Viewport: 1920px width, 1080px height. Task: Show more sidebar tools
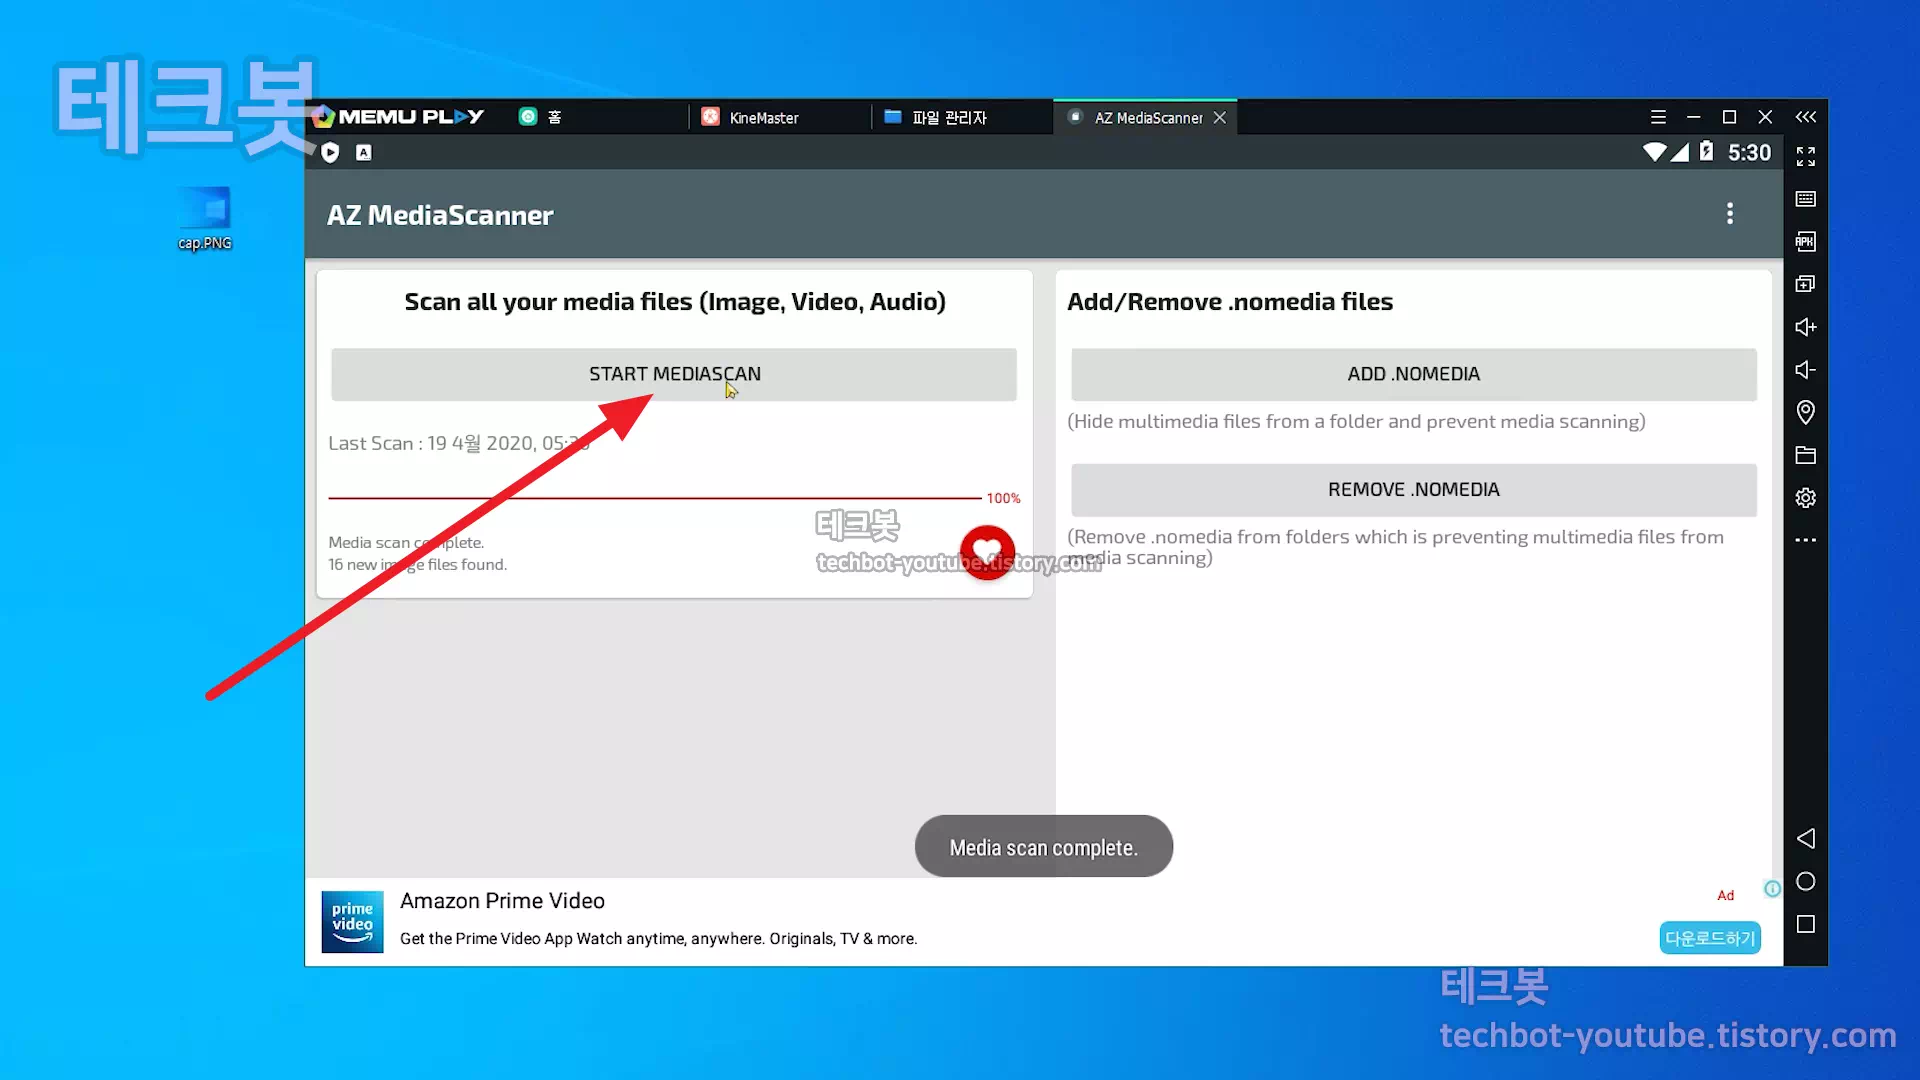click(1805, 540)
